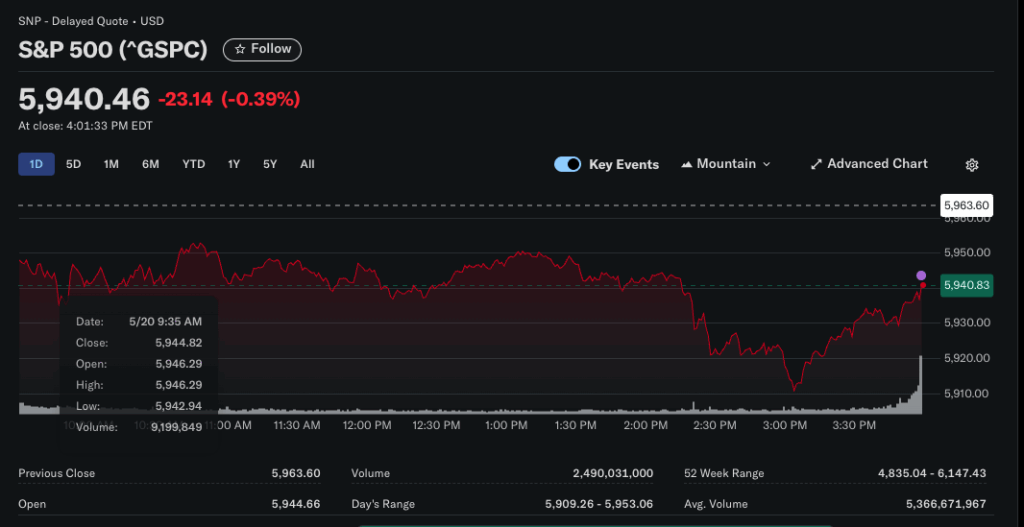Click the 5,940.46 index price
The image size is (1024, 527).
click(x=84, y=99)
